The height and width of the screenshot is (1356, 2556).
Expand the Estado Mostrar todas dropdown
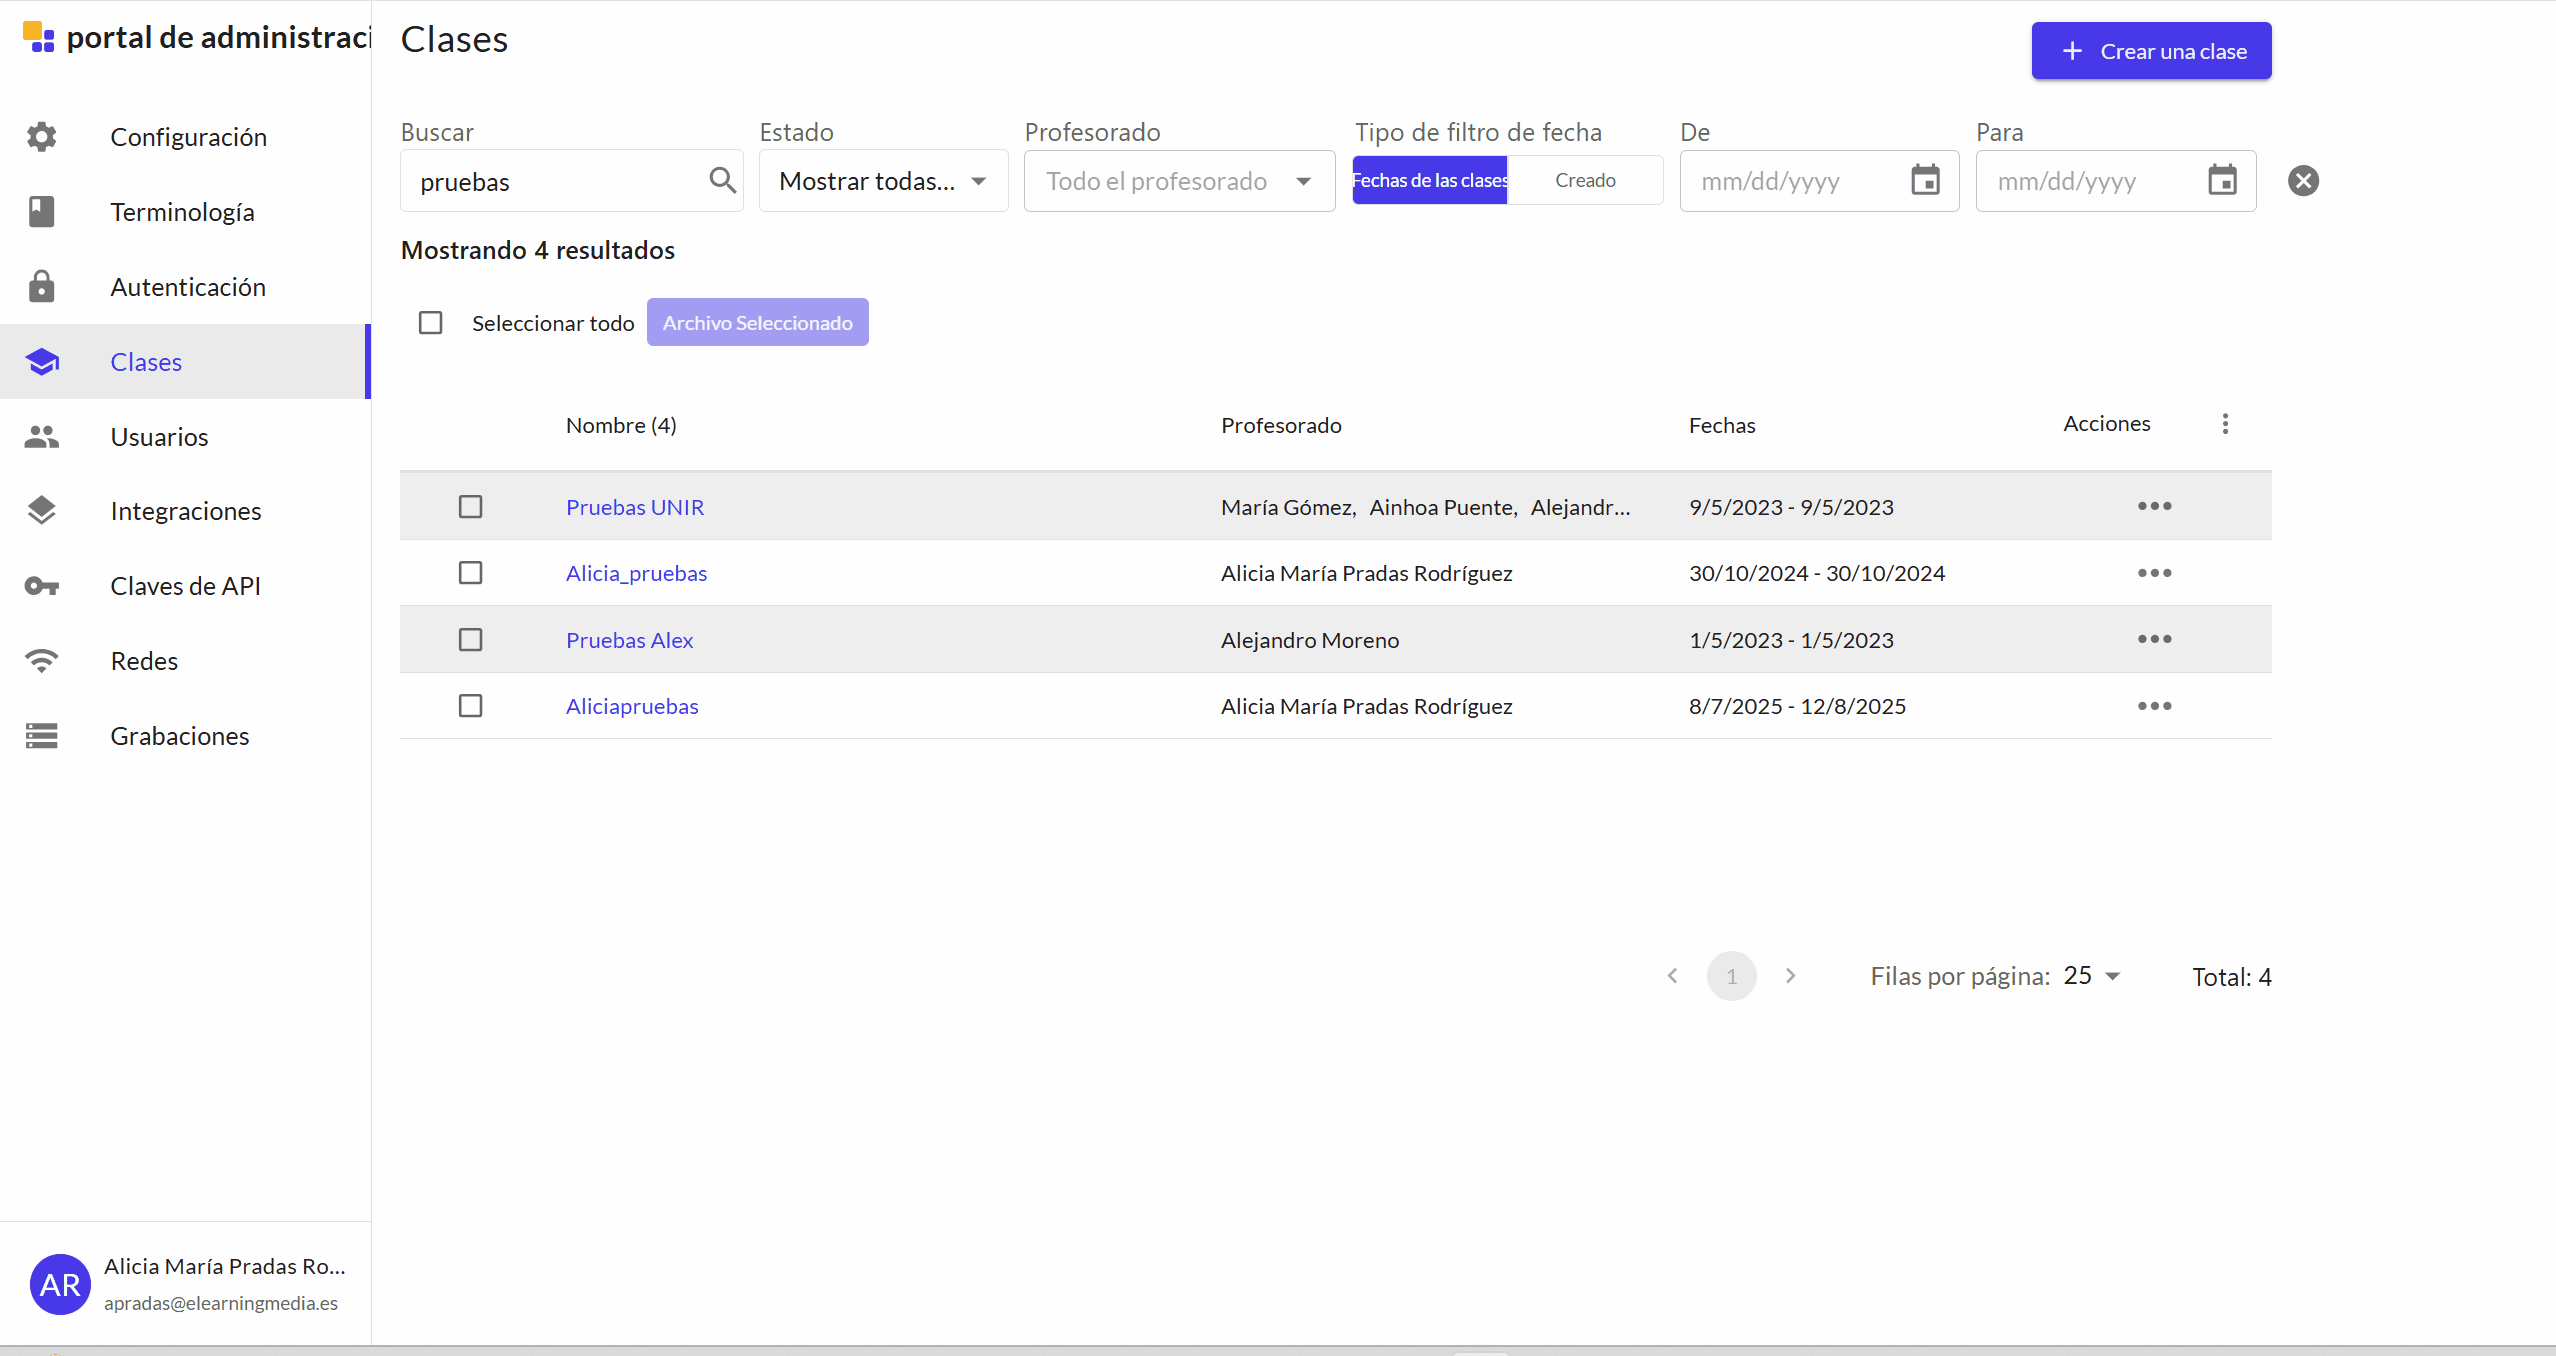pos(883,181)
